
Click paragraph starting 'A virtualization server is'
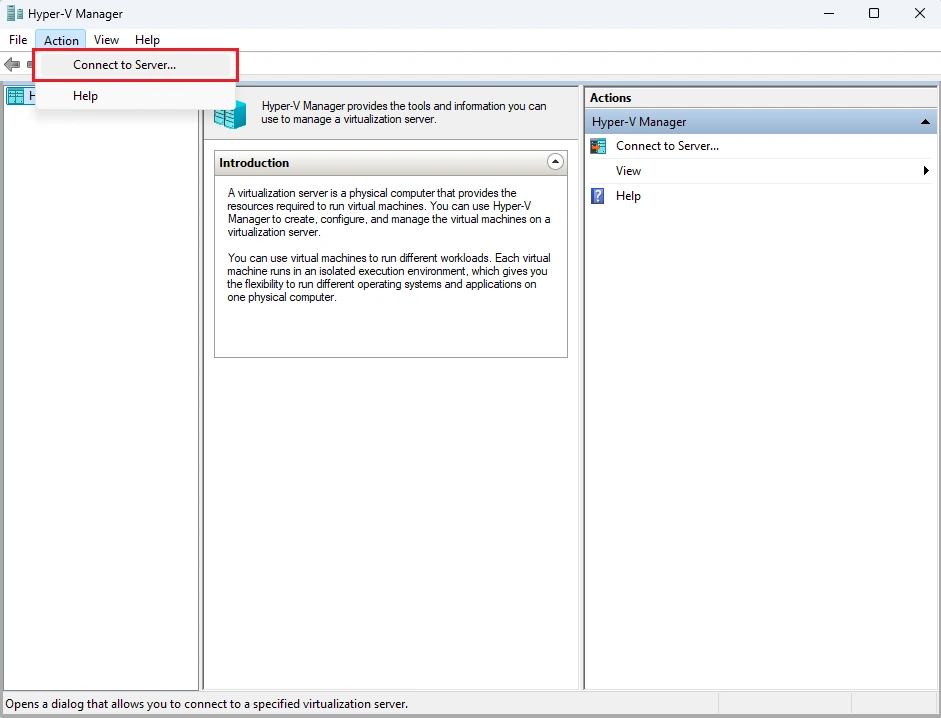coord(389,213)
